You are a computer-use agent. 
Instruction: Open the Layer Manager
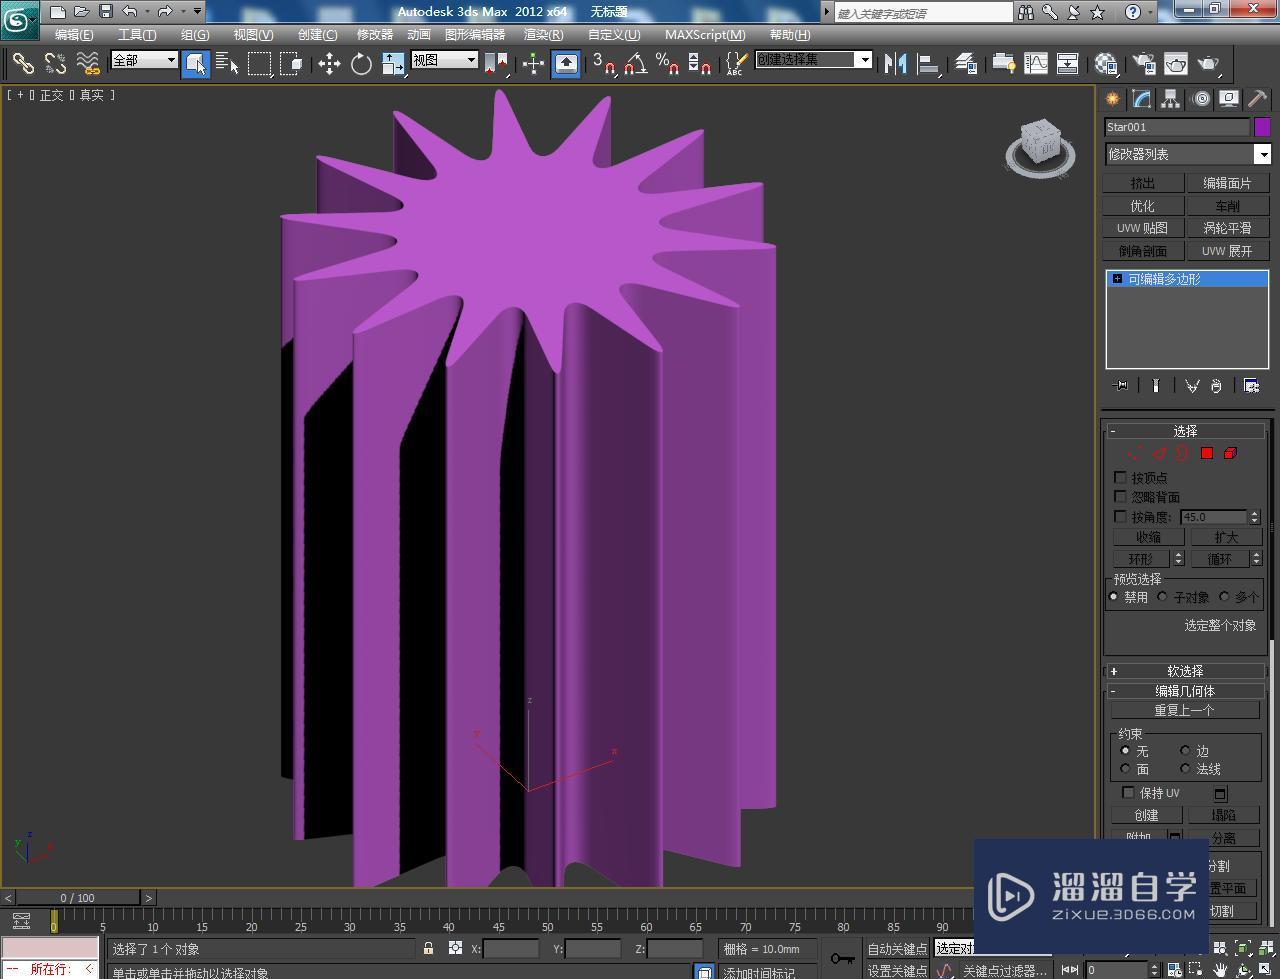pos(965,64)
